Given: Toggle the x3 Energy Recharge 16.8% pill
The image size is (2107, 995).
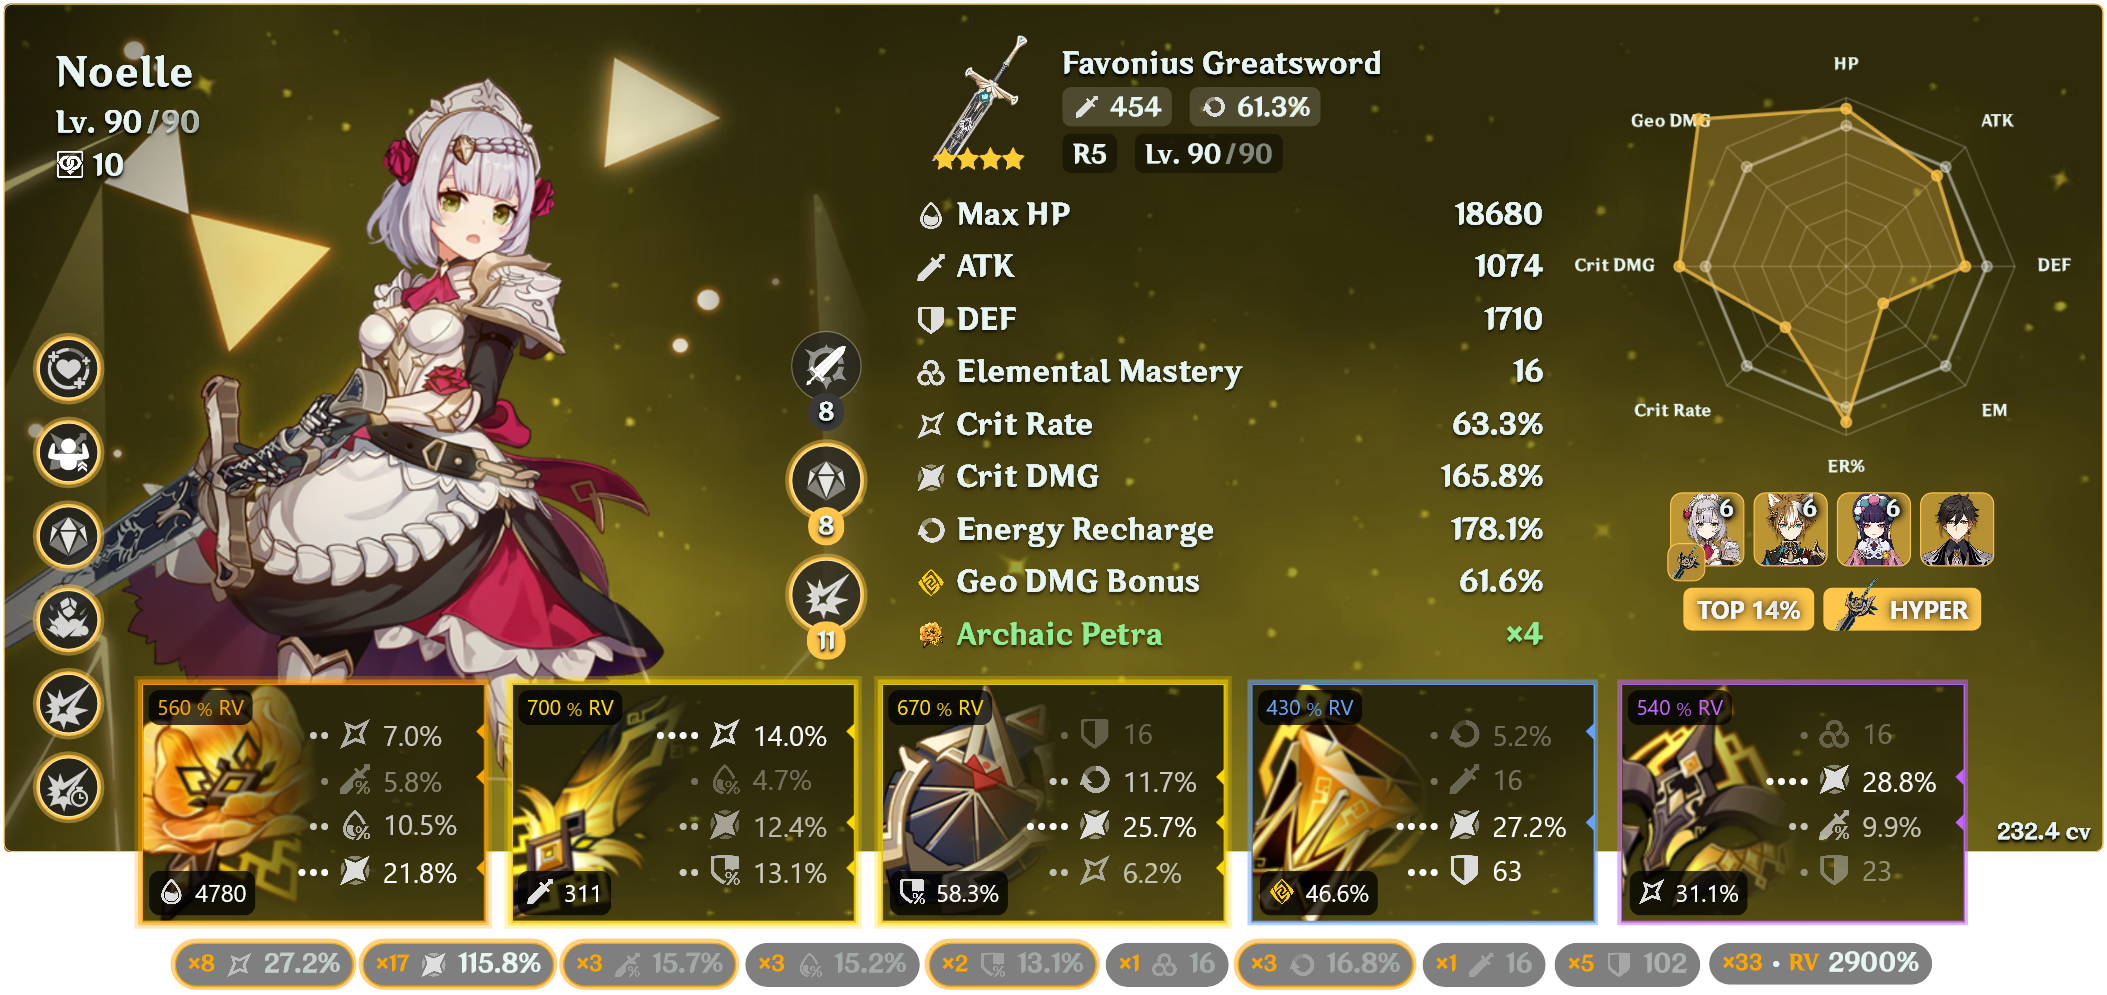Looking at the screenshot, I should point(1325,964).
